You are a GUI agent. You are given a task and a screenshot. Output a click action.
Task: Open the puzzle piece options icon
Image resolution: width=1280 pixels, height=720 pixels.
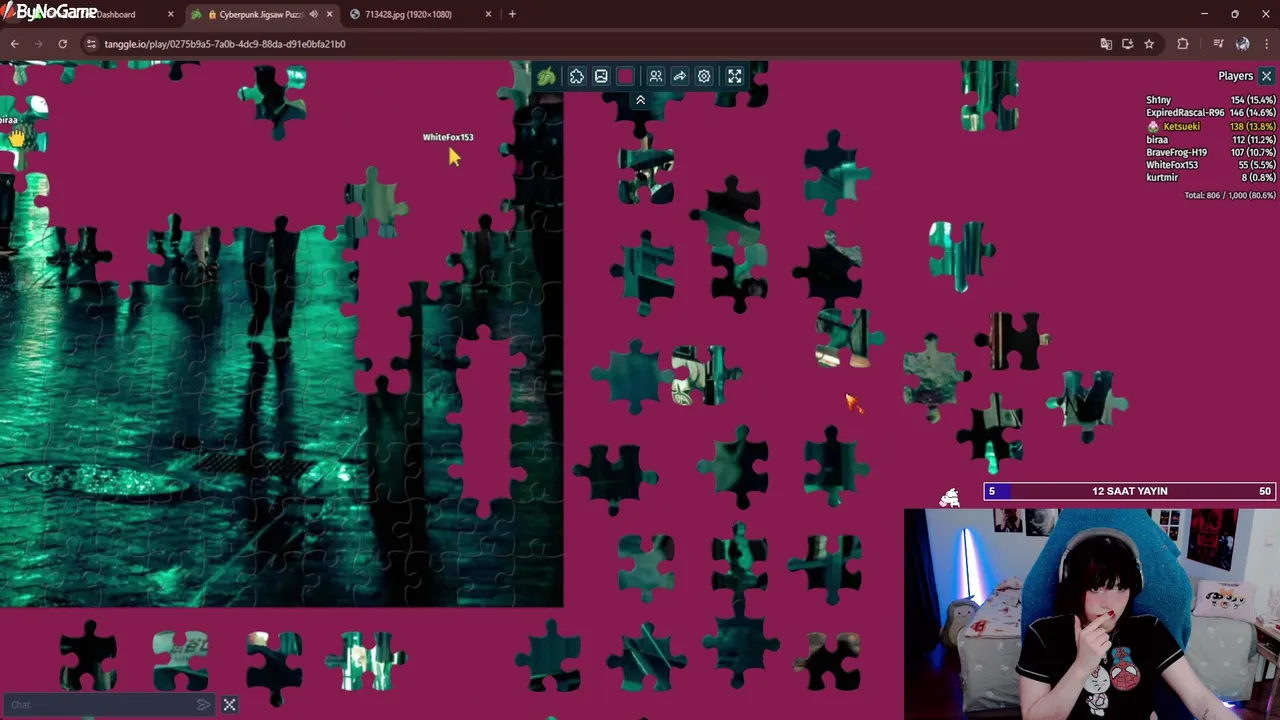tap(577, 76)
